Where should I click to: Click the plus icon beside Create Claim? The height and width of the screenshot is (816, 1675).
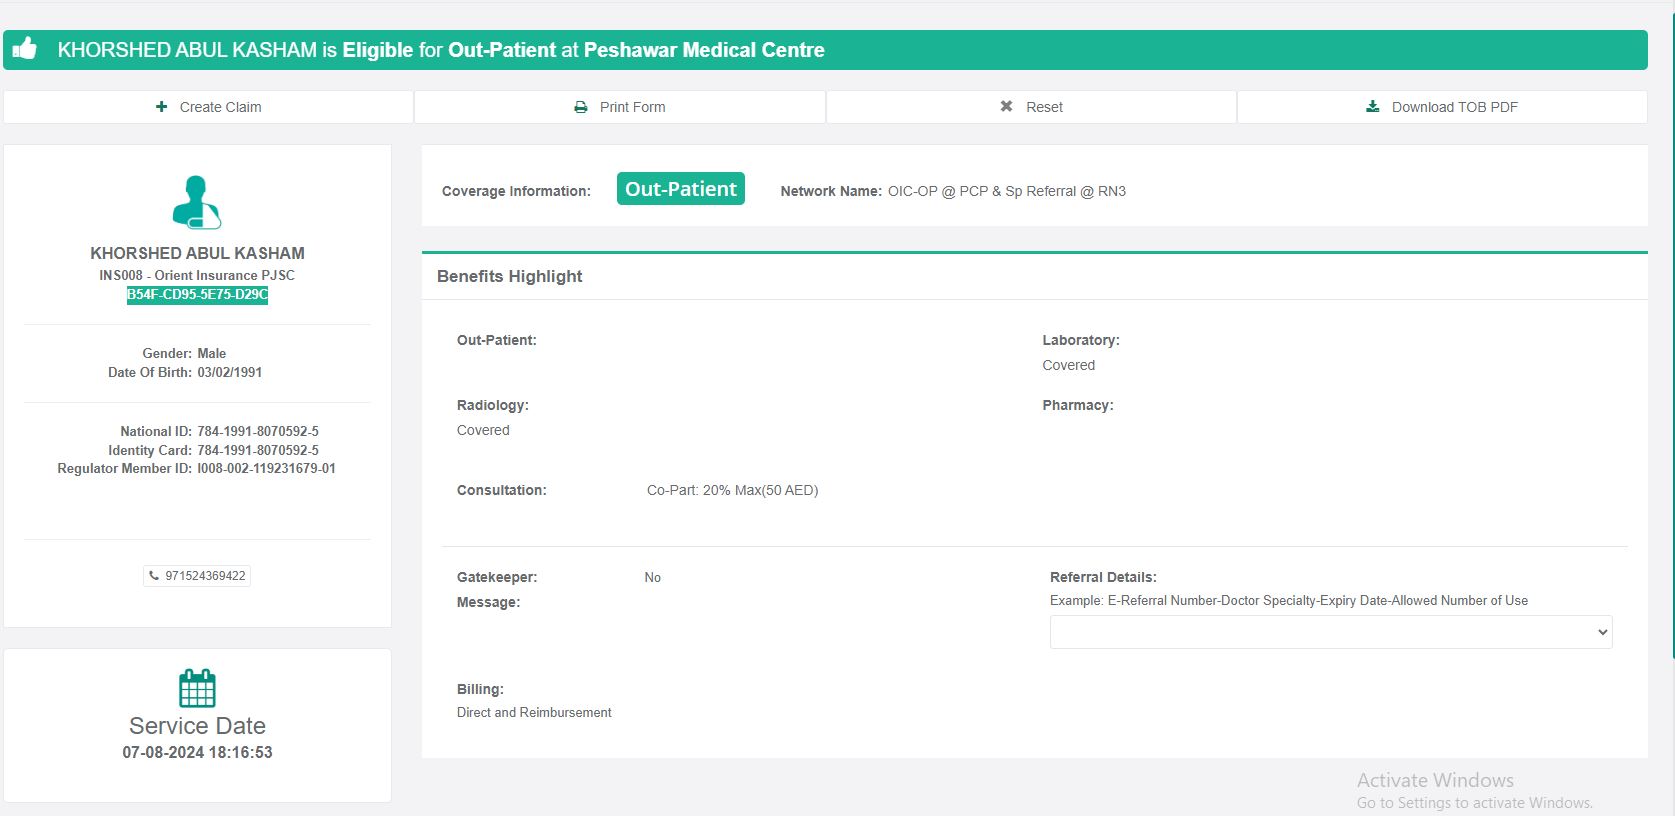pos(162,107)
